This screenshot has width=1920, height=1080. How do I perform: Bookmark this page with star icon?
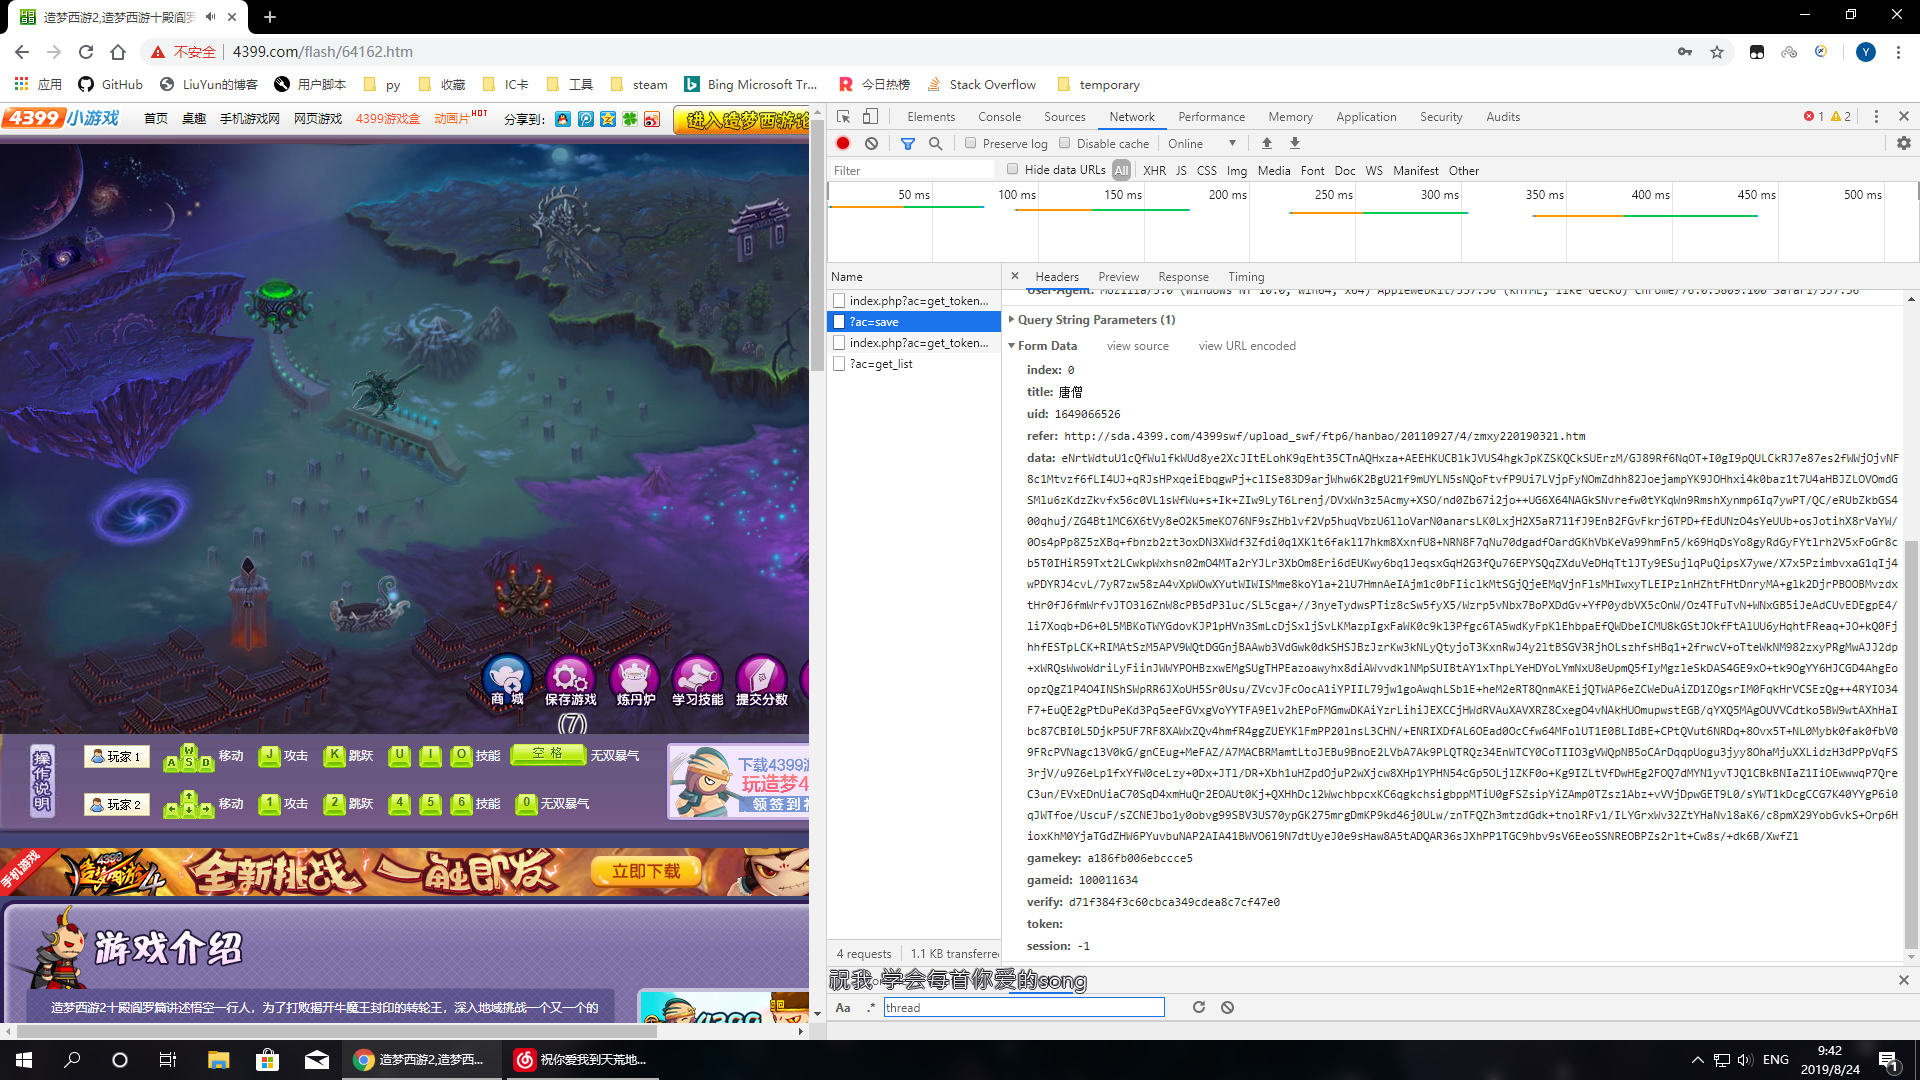pyautogui.click(x=1717, y=52)
